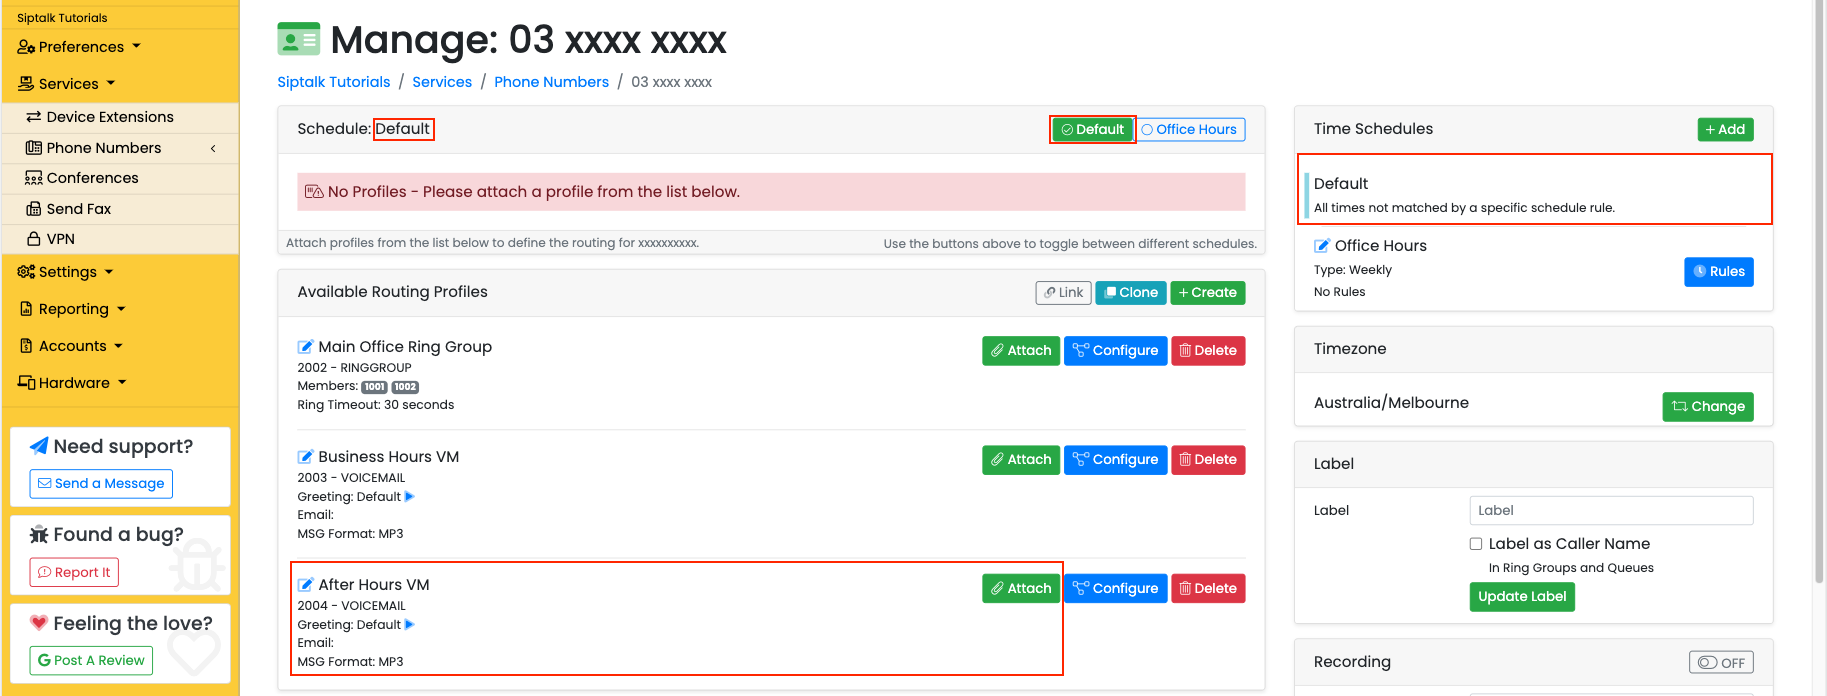Attach the Business Hours VM profile

coord(1021,459)
